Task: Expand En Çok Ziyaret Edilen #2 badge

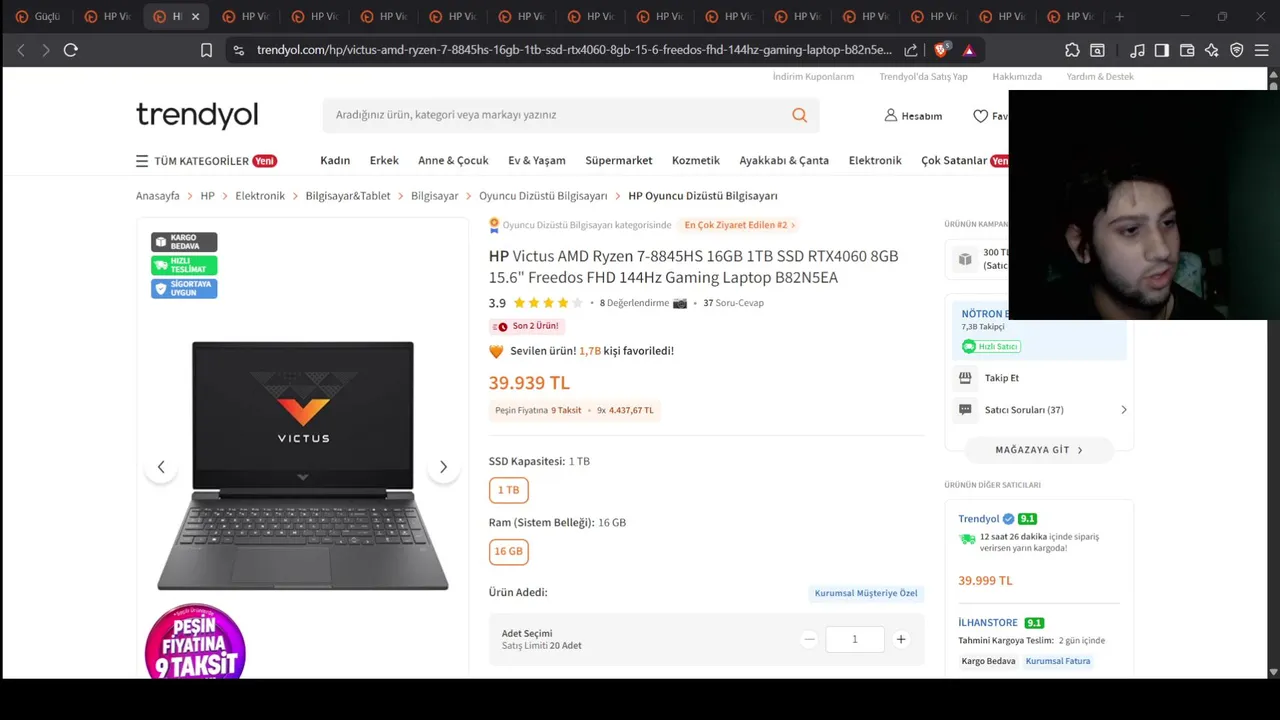Action: (739, 225)
